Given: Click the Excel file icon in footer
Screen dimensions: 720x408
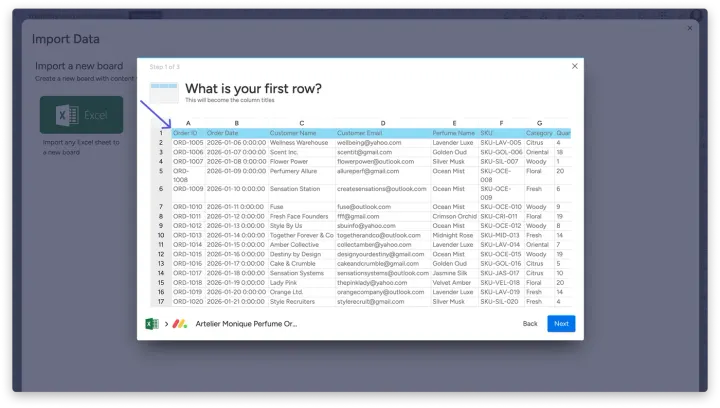Looking at the screenshot, I should [152, 324].
